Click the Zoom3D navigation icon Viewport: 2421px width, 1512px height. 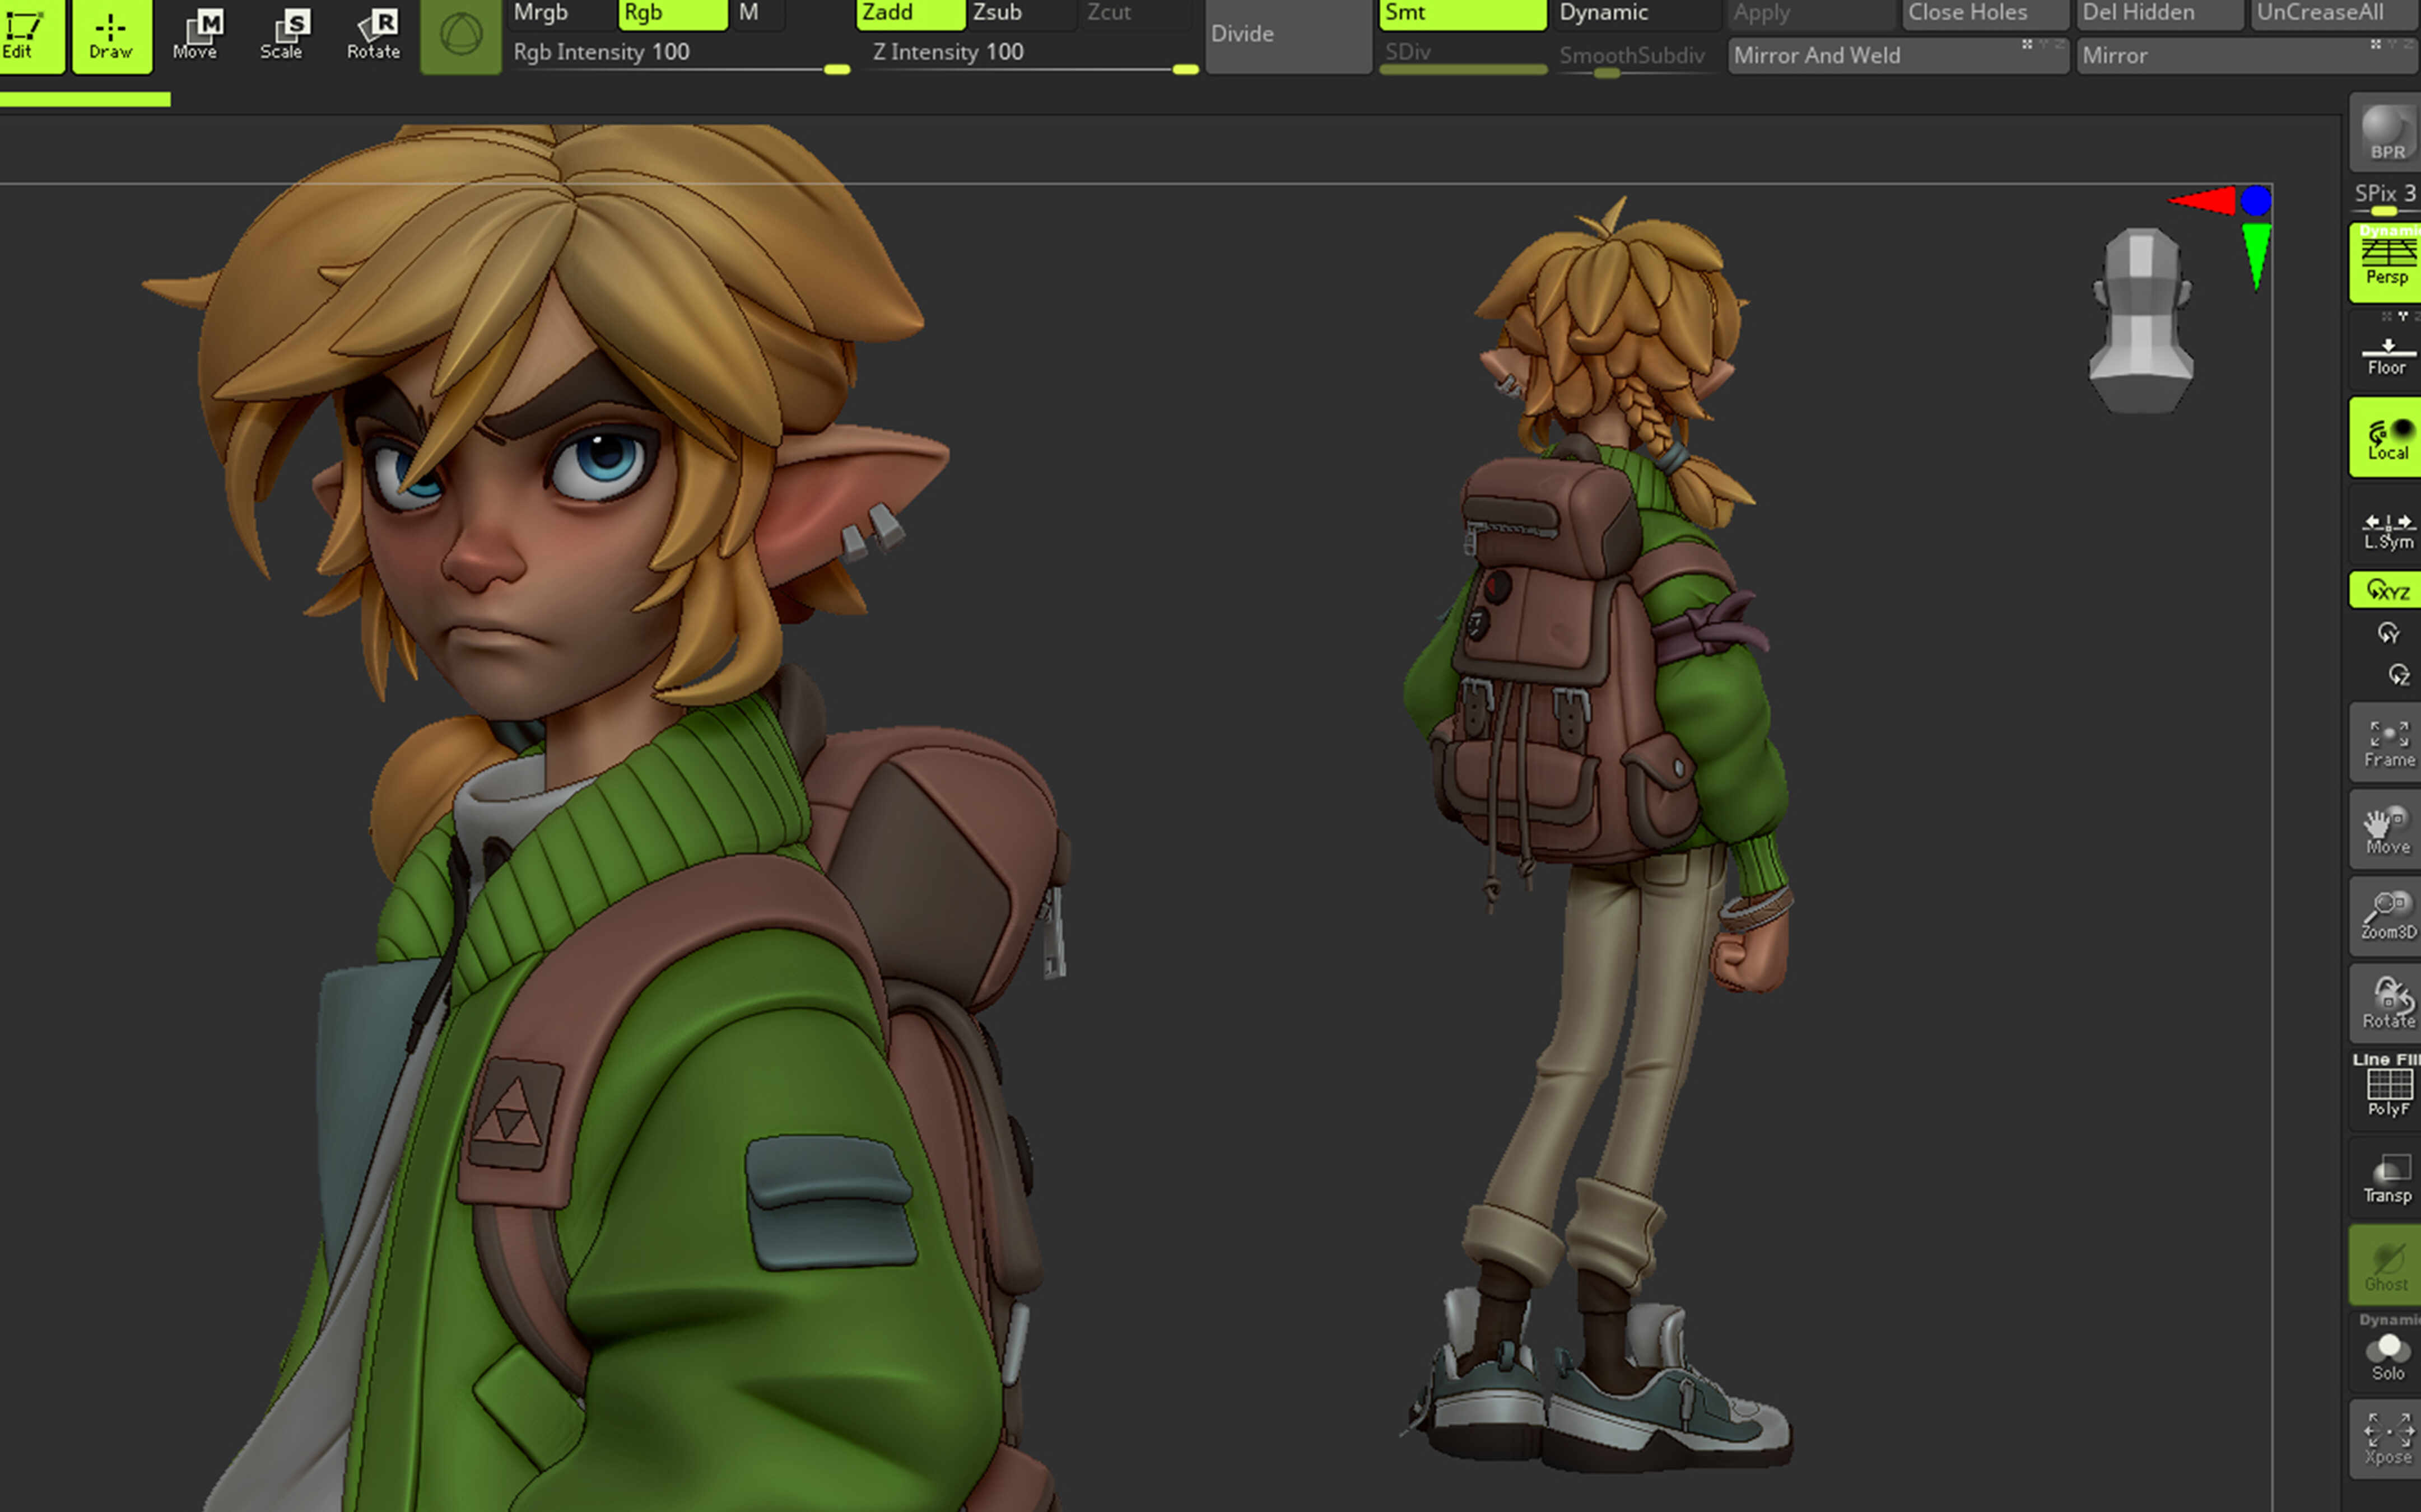(2386, 916)
